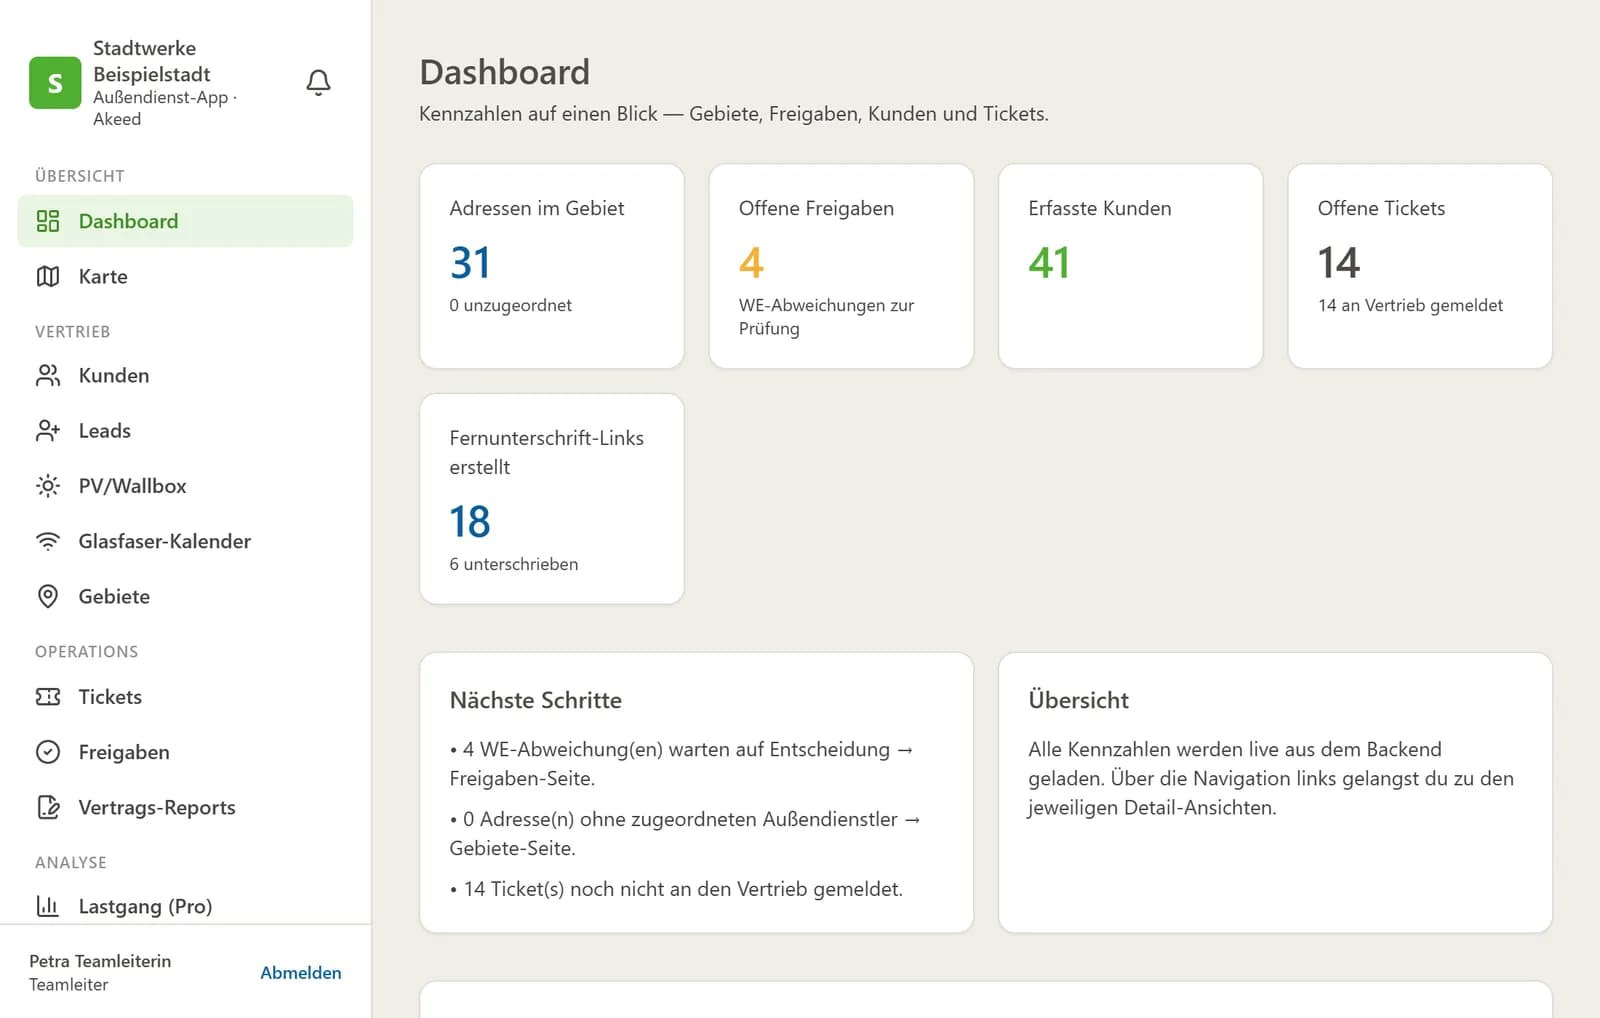
Task: Navigate to Leads
Action: pos(185,430)
